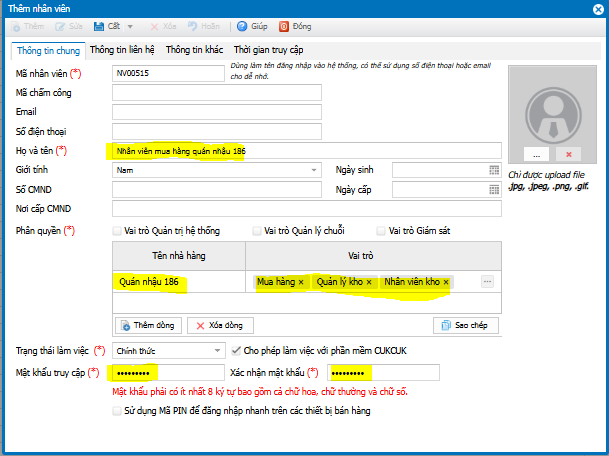Click the Số CMND input field

point(217,190)
